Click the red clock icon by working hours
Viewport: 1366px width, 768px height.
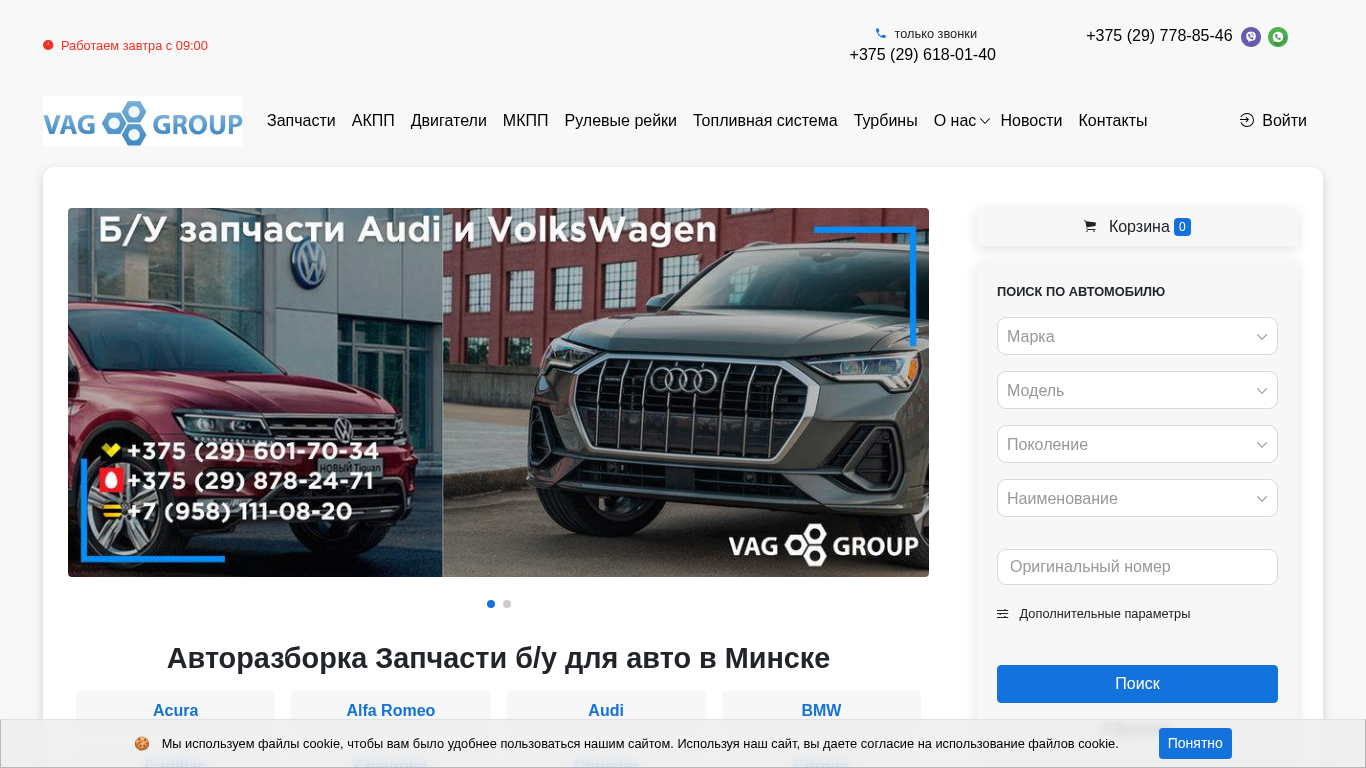tap(48, 45)
